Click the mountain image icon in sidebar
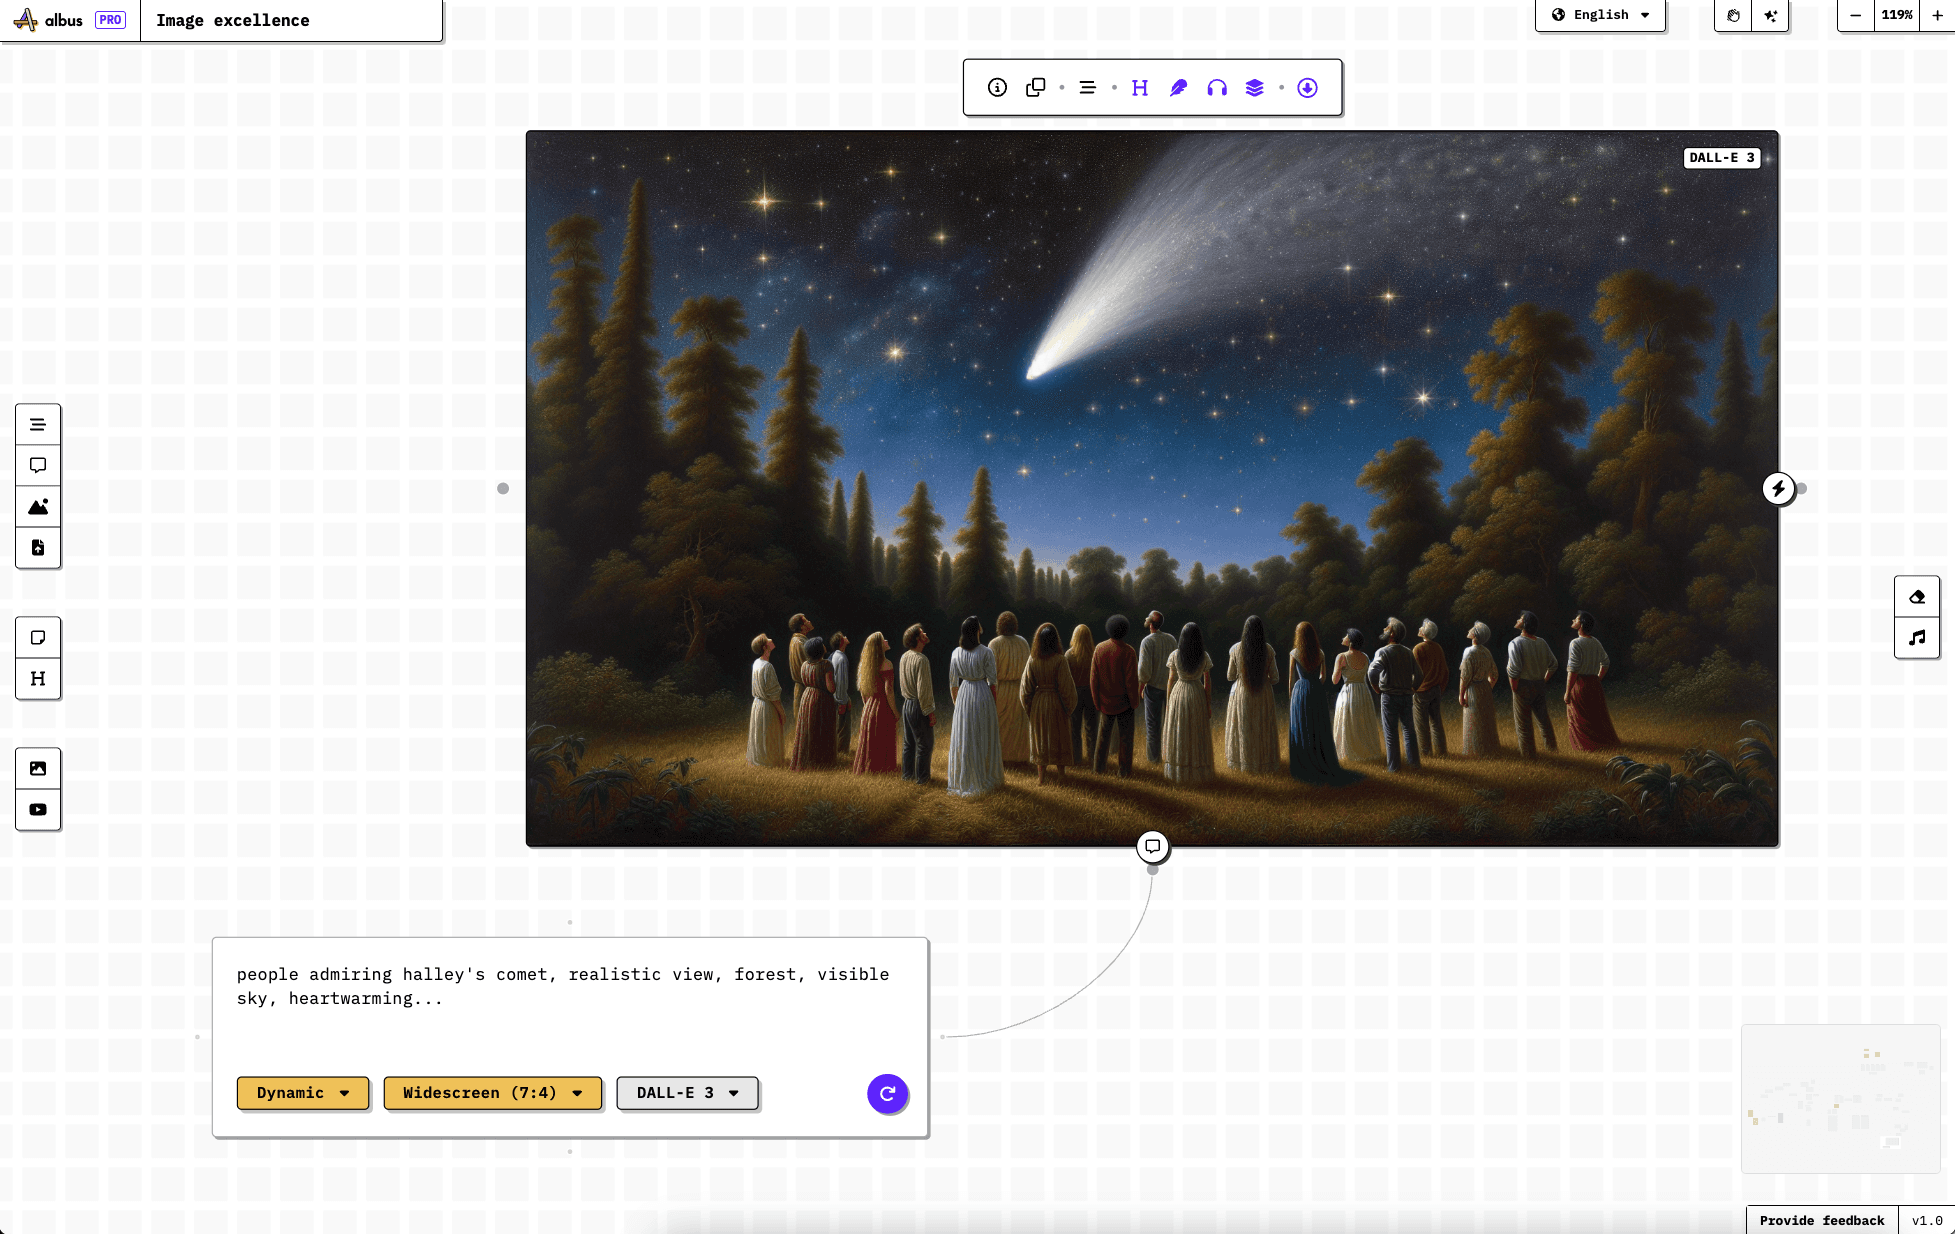1955x1234 pixels. pyautogui.click(x=38, y=507)
